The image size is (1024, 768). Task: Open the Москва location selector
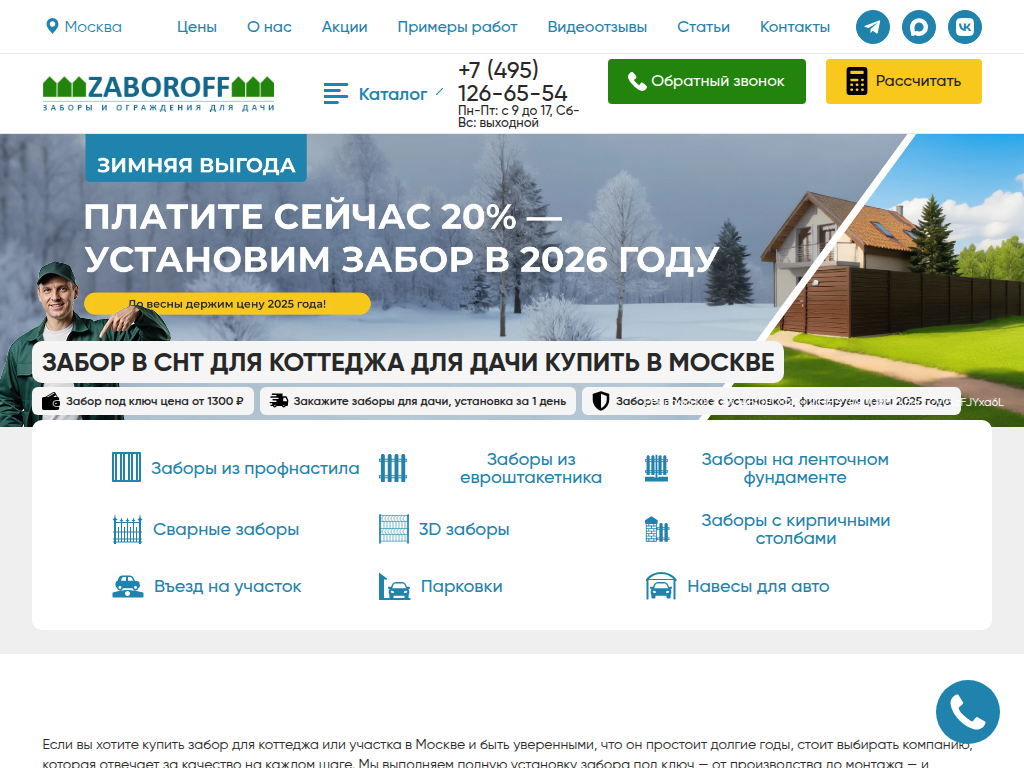click(x=85, y=27)
